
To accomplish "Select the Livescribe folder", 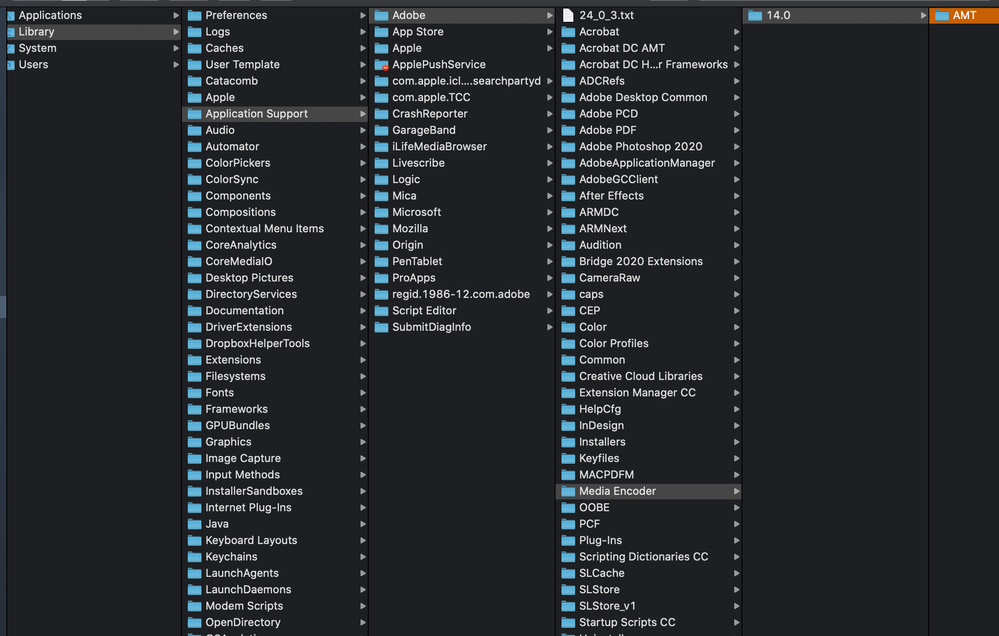I will 463,163.
